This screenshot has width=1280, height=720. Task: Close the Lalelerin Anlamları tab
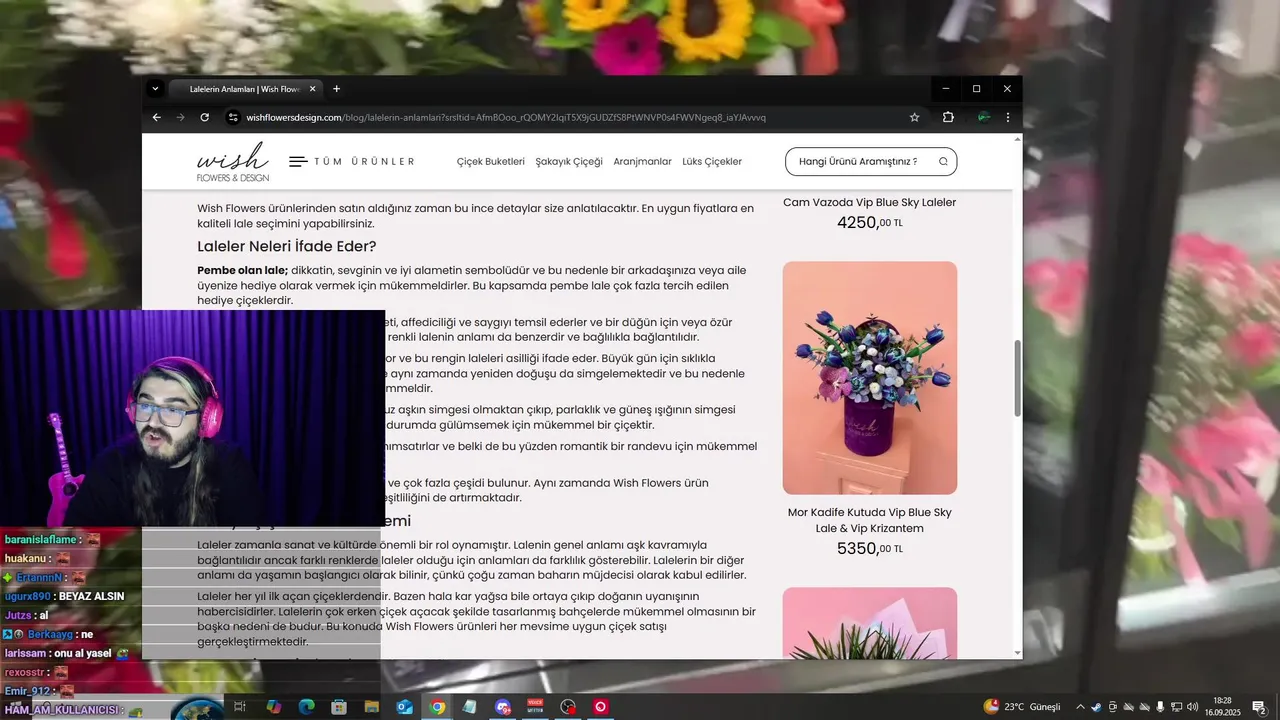coord(312,89)
